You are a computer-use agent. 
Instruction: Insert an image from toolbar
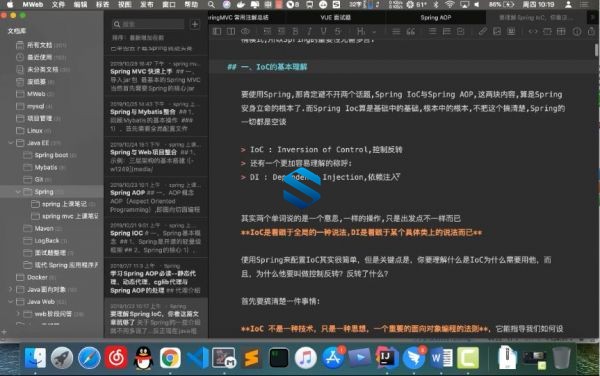click(497, 31)
